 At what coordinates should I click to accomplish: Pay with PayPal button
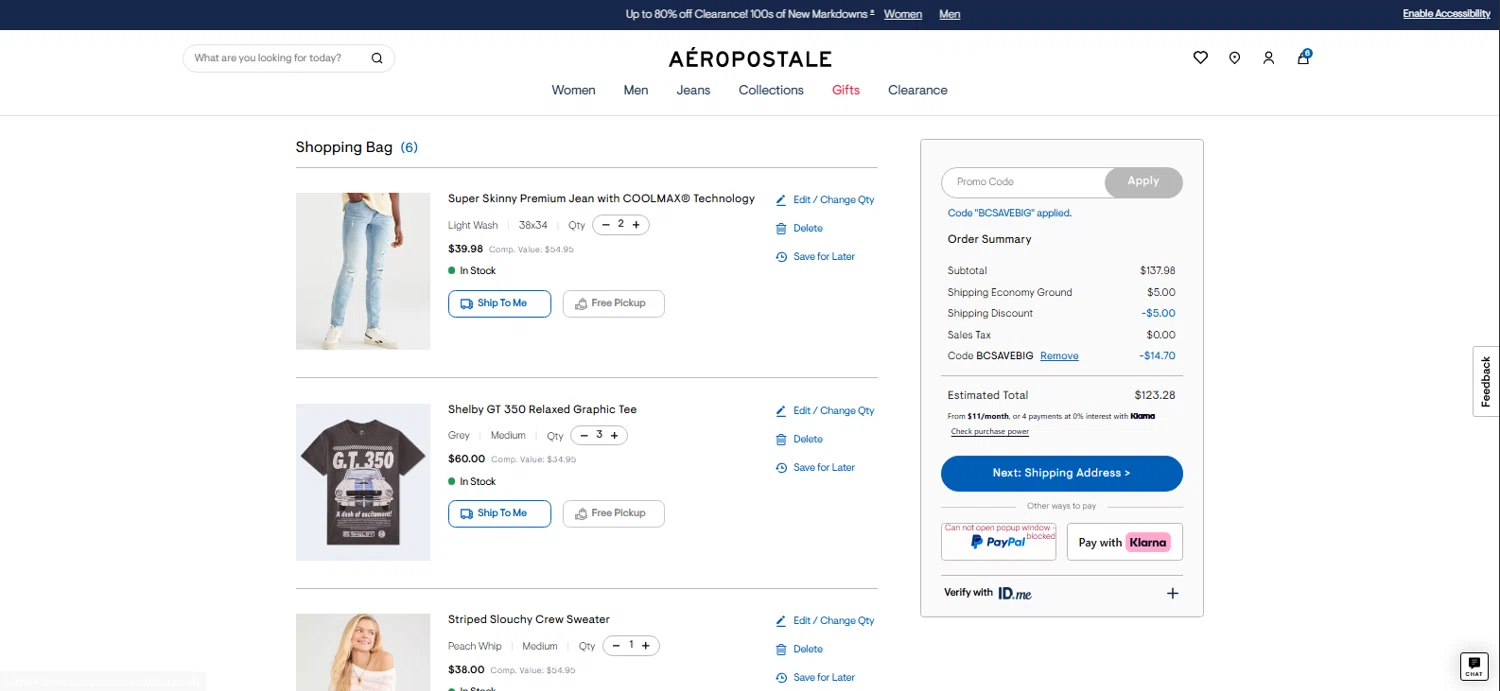[x=998, y=542]
